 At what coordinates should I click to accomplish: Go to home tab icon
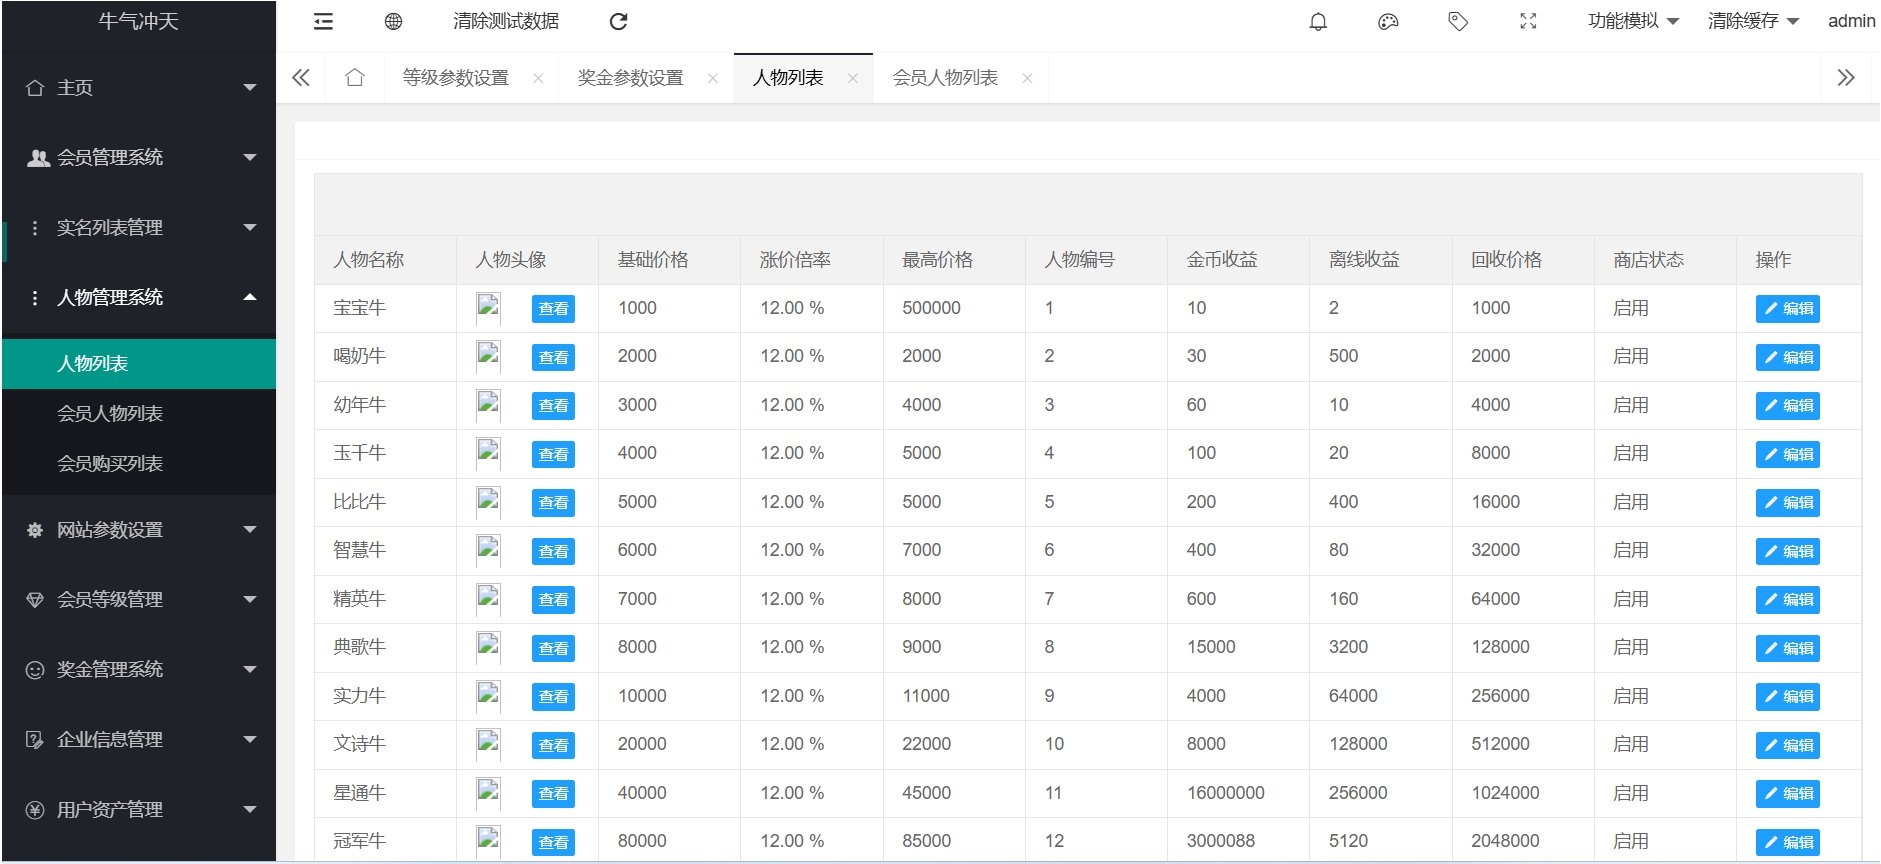(354, 77)
